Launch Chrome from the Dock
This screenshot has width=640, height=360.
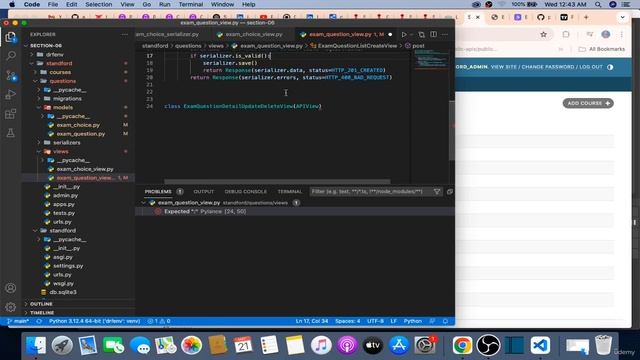click(x=462, y=345)
